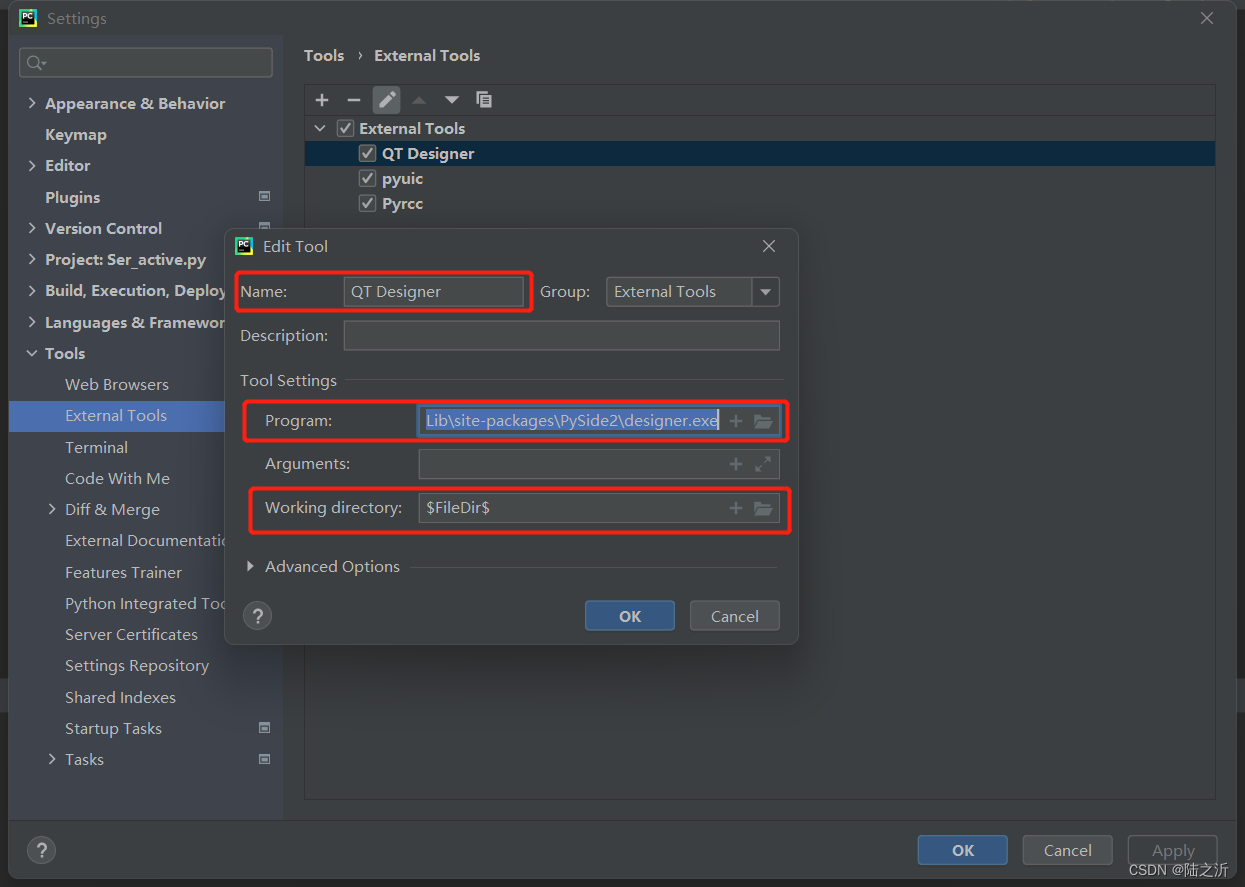The image size is (1245, 887).
Task: Click Apply in the Settings window
Action: coord(1173,850)
